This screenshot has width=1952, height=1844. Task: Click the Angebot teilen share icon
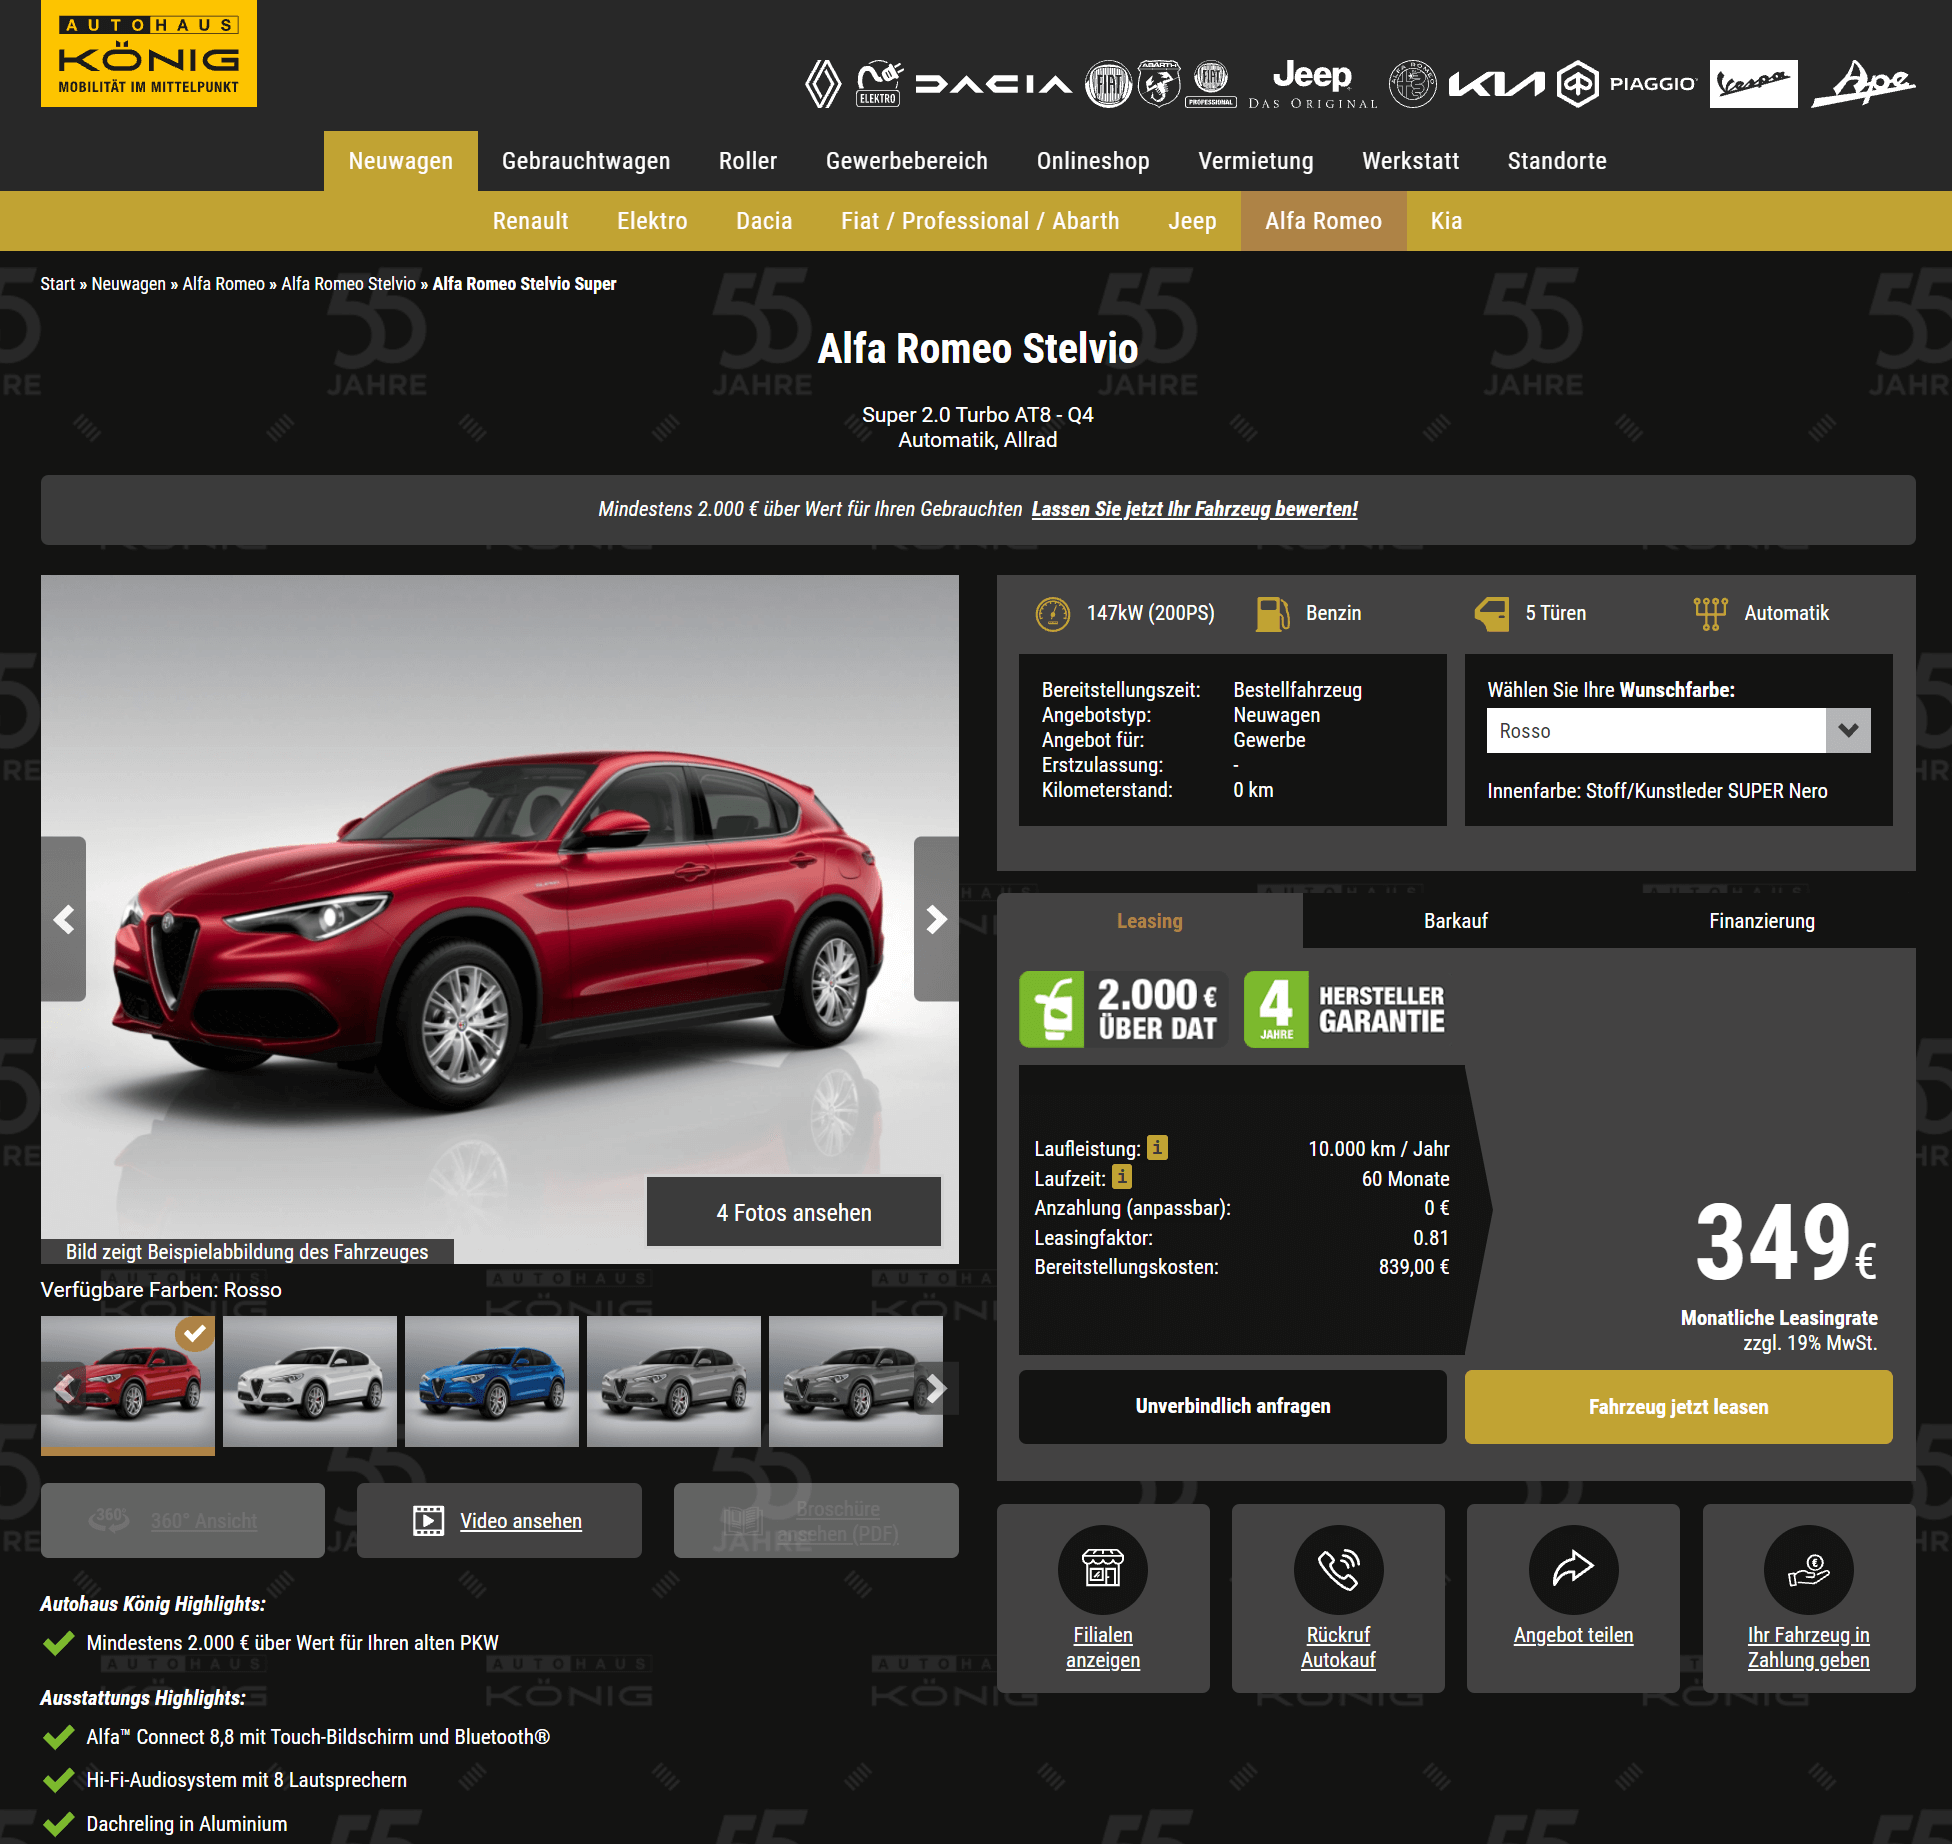1573,1569
